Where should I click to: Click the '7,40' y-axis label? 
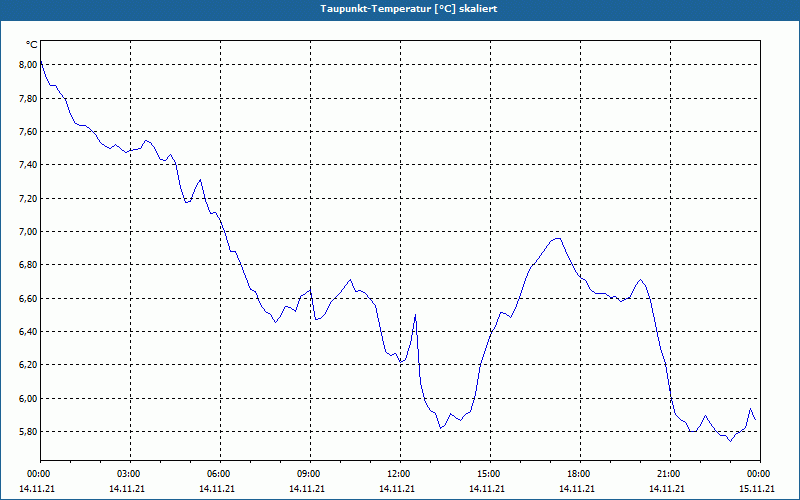coord(29,165)
